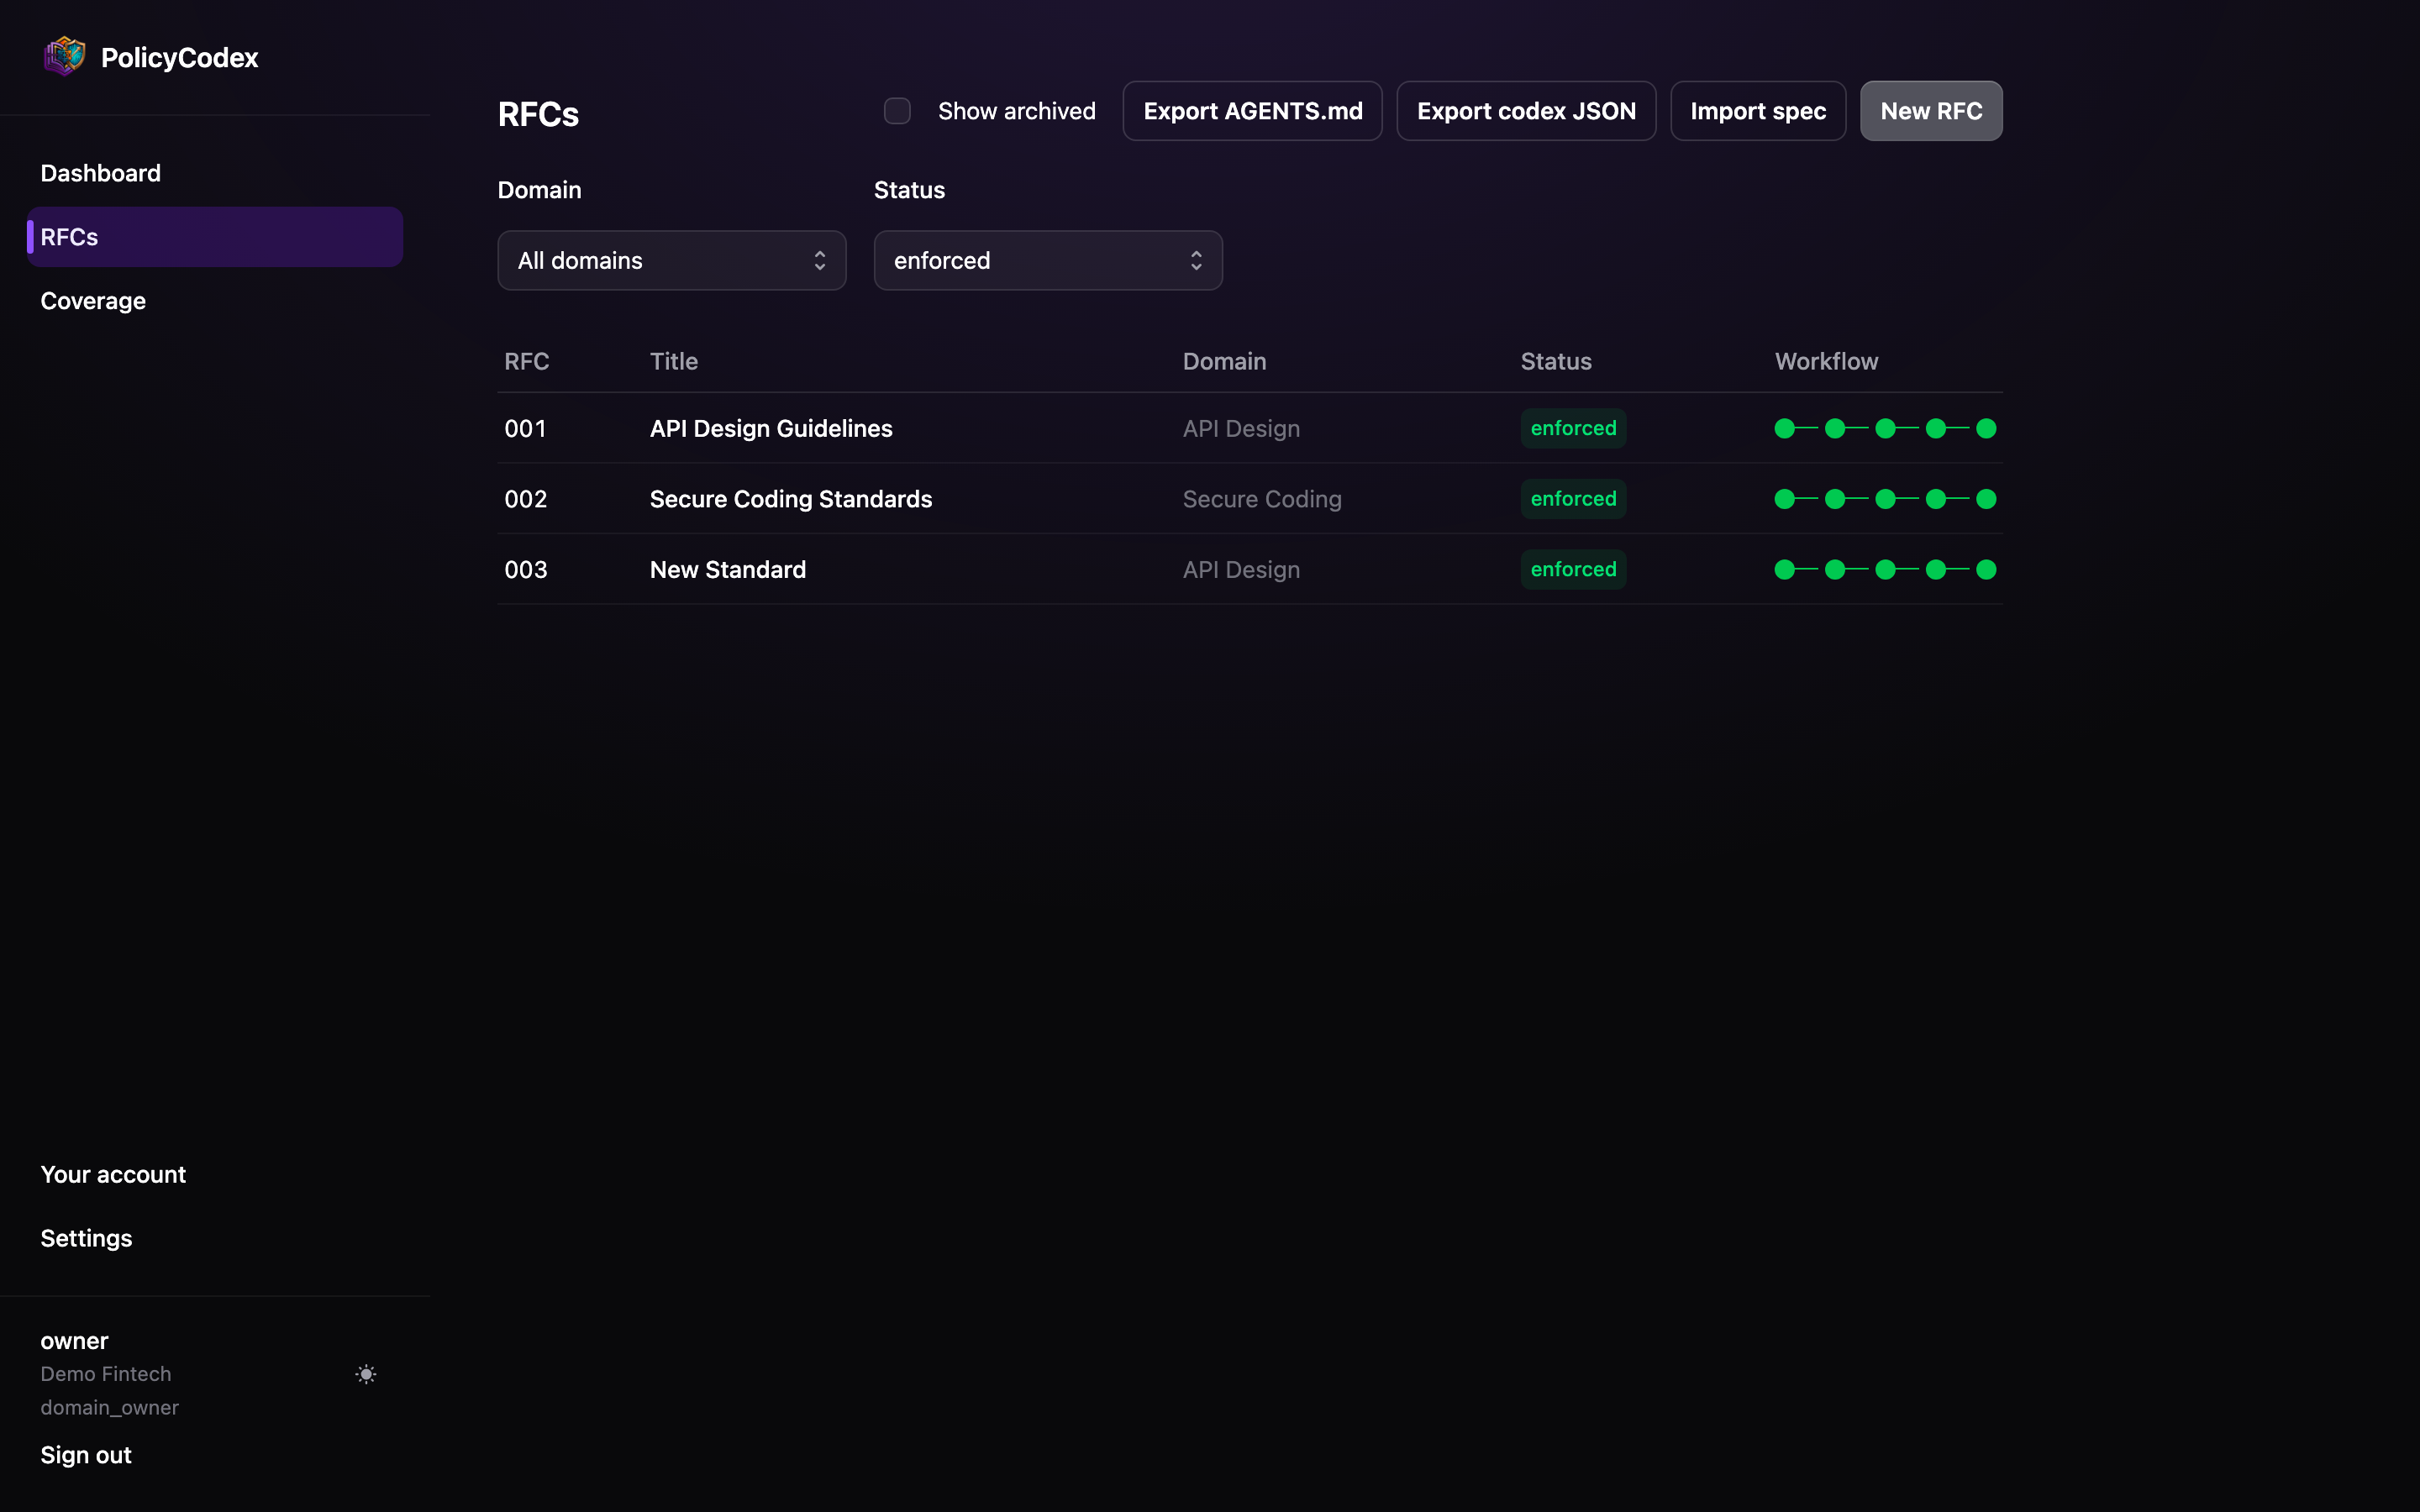Open Secure Coding Standards RFC
Viewport: 2420px width, 1512px height.
click(x=791, y=499)
